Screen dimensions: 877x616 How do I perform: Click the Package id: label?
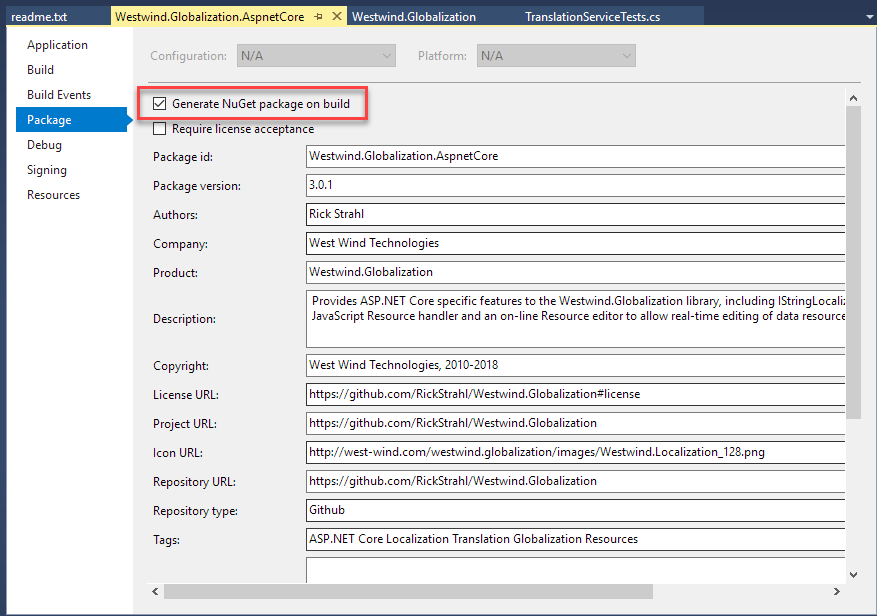183,157
